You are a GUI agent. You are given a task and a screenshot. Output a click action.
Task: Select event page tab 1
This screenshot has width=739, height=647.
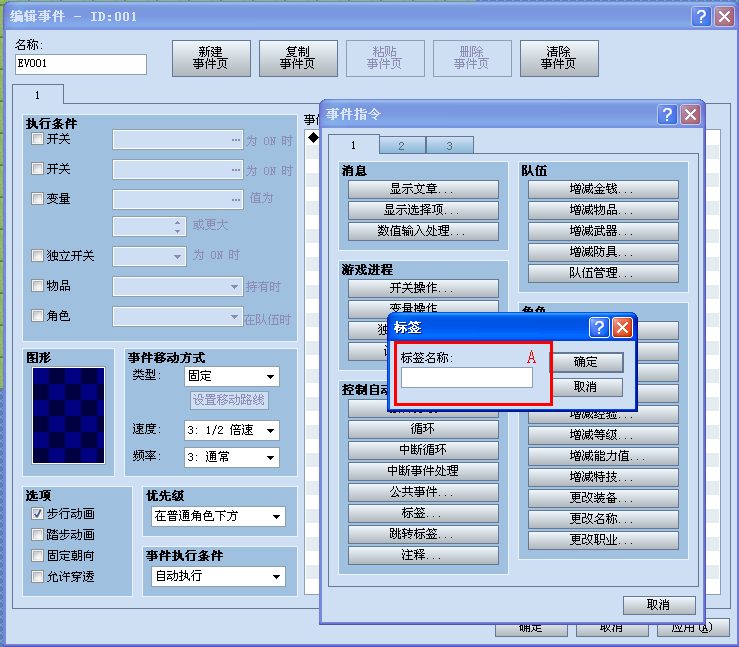tap(38, 95)
